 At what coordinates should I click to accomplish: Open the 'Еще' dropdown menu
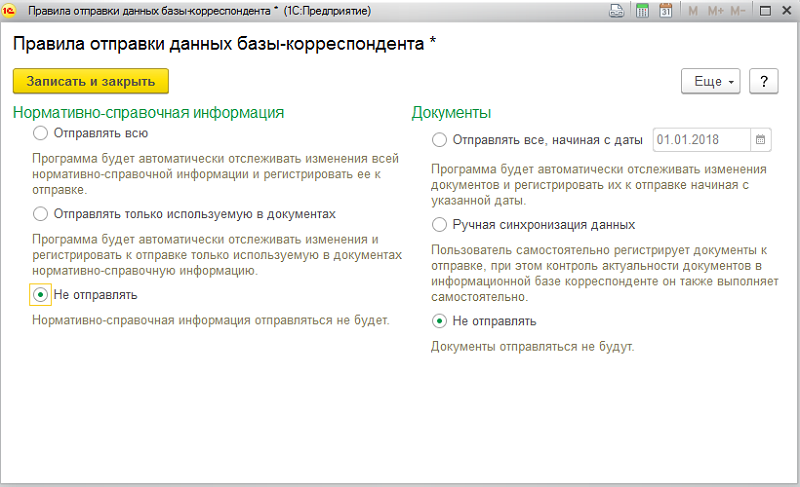point(710,81)
